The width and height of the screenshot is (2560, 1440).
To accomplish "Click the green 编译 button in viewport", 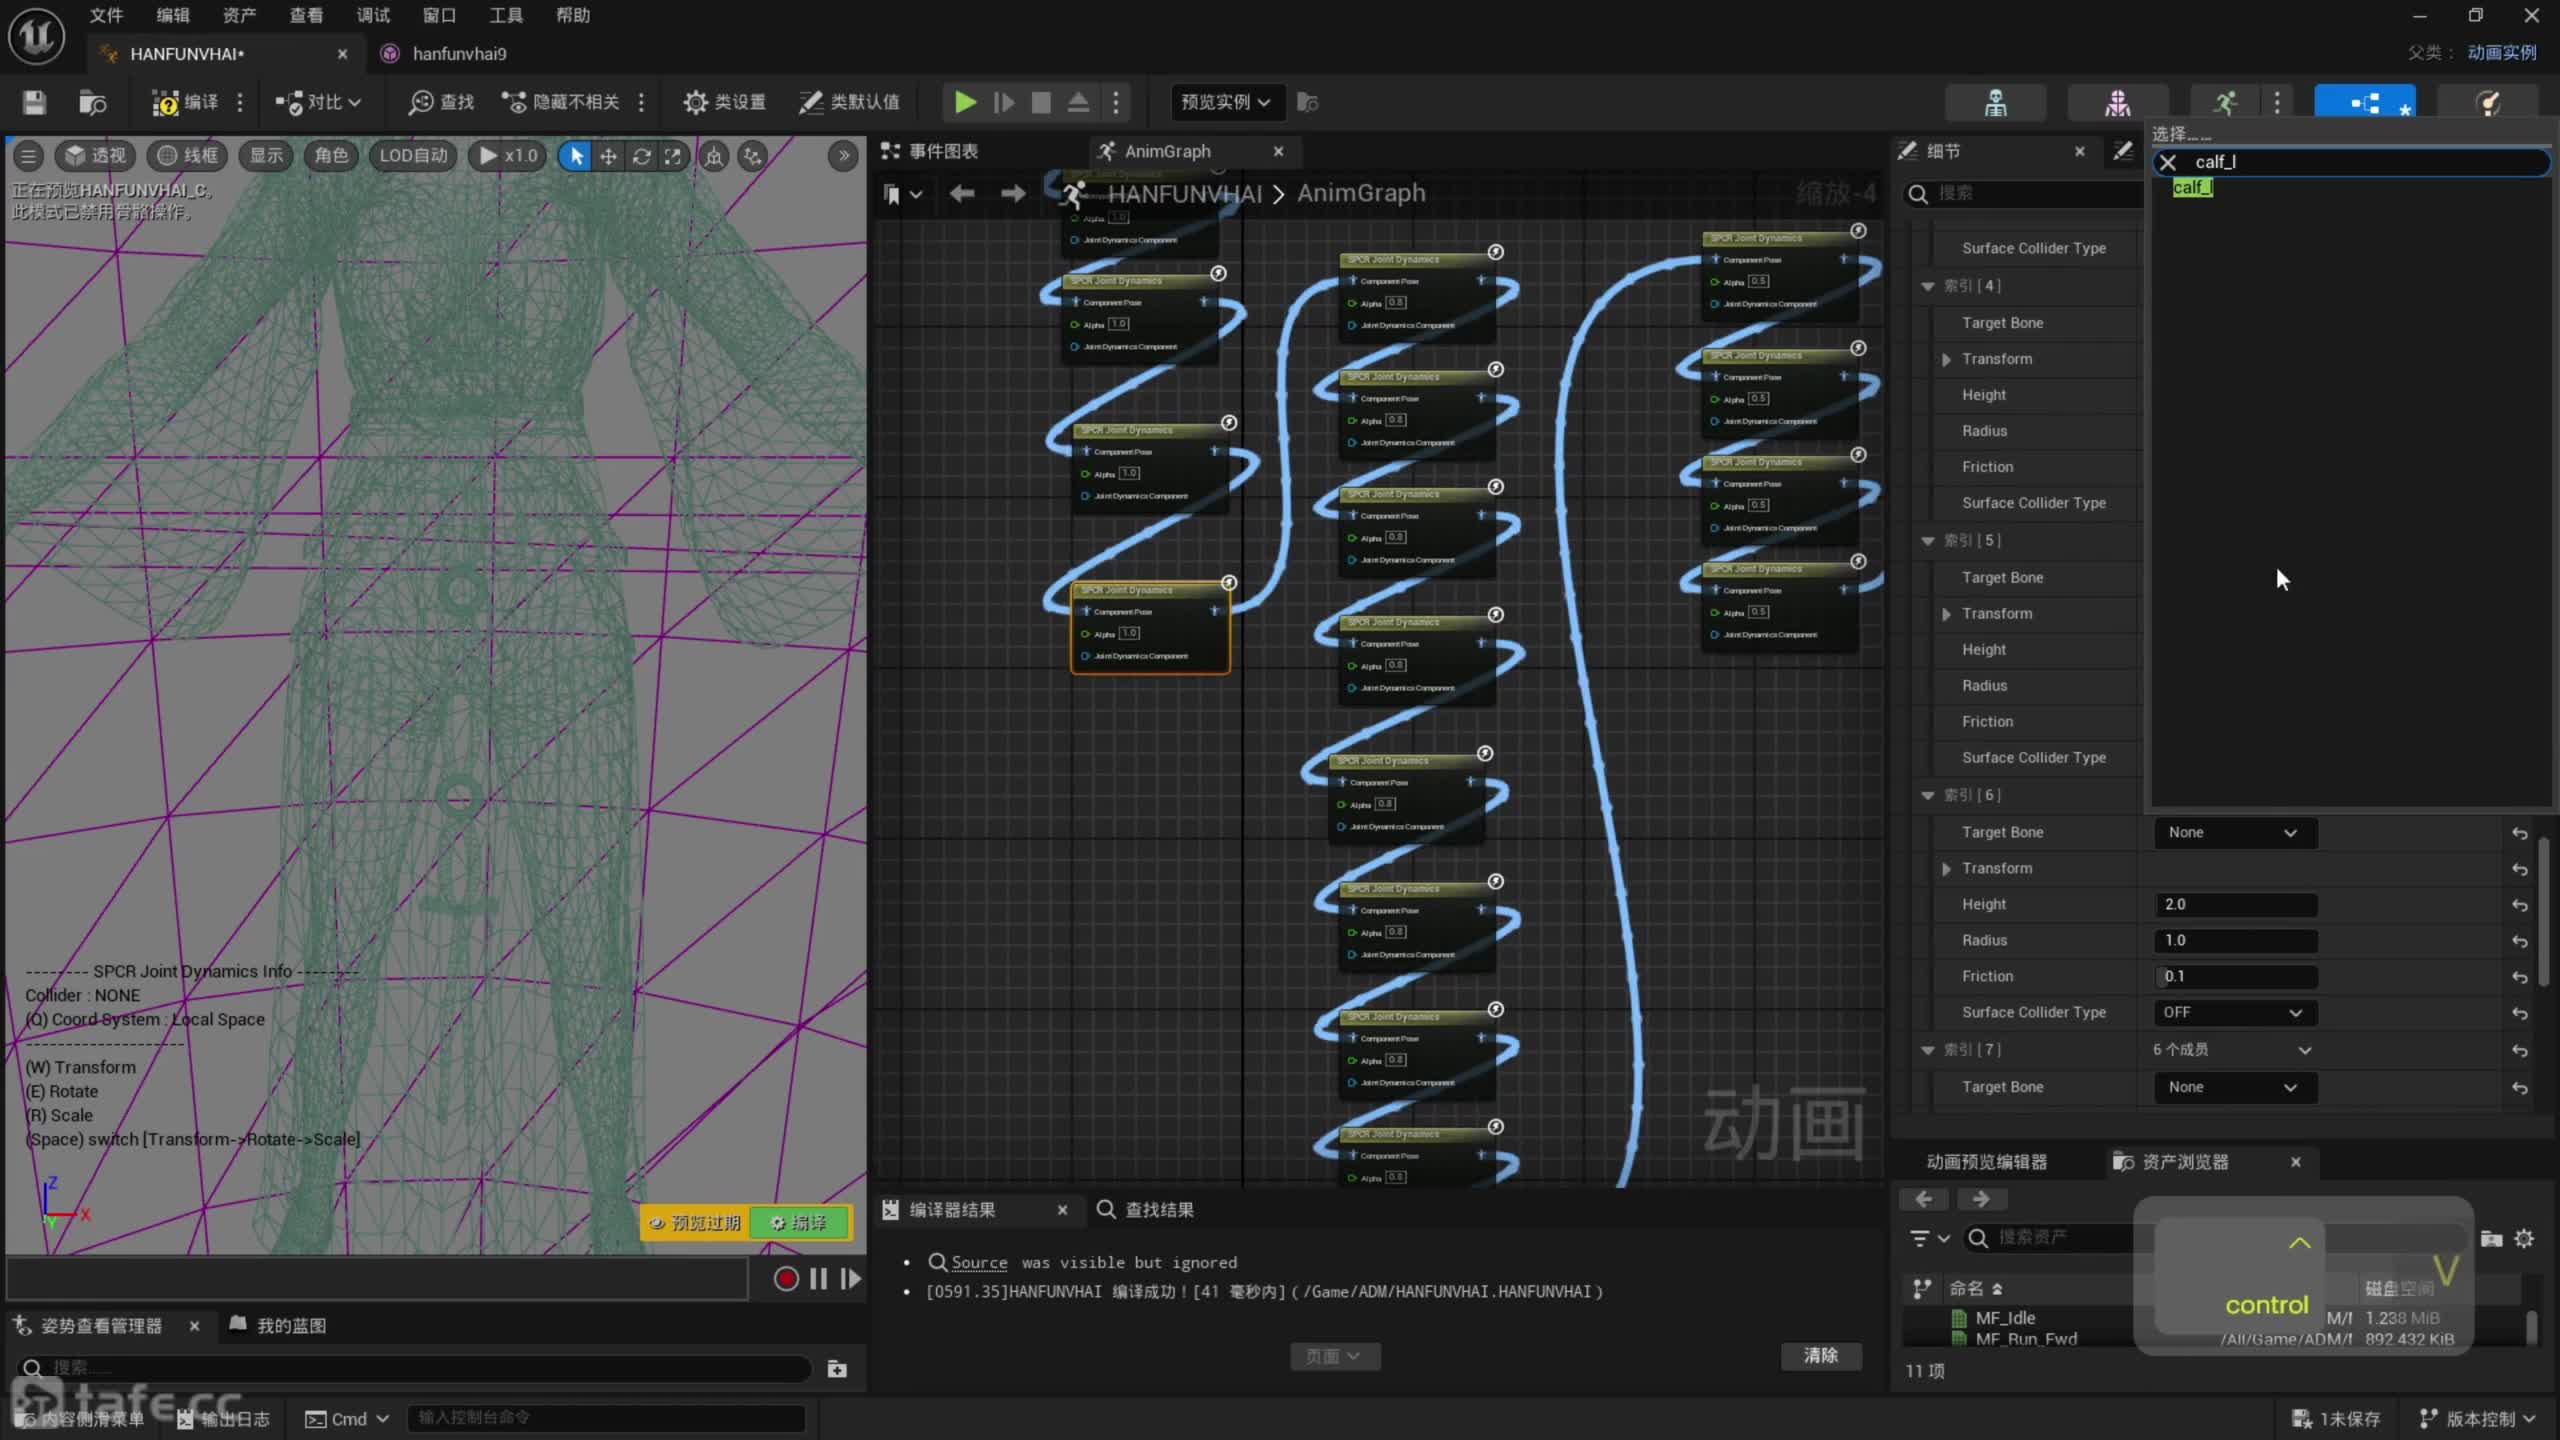I will (x=799, y=1223).
